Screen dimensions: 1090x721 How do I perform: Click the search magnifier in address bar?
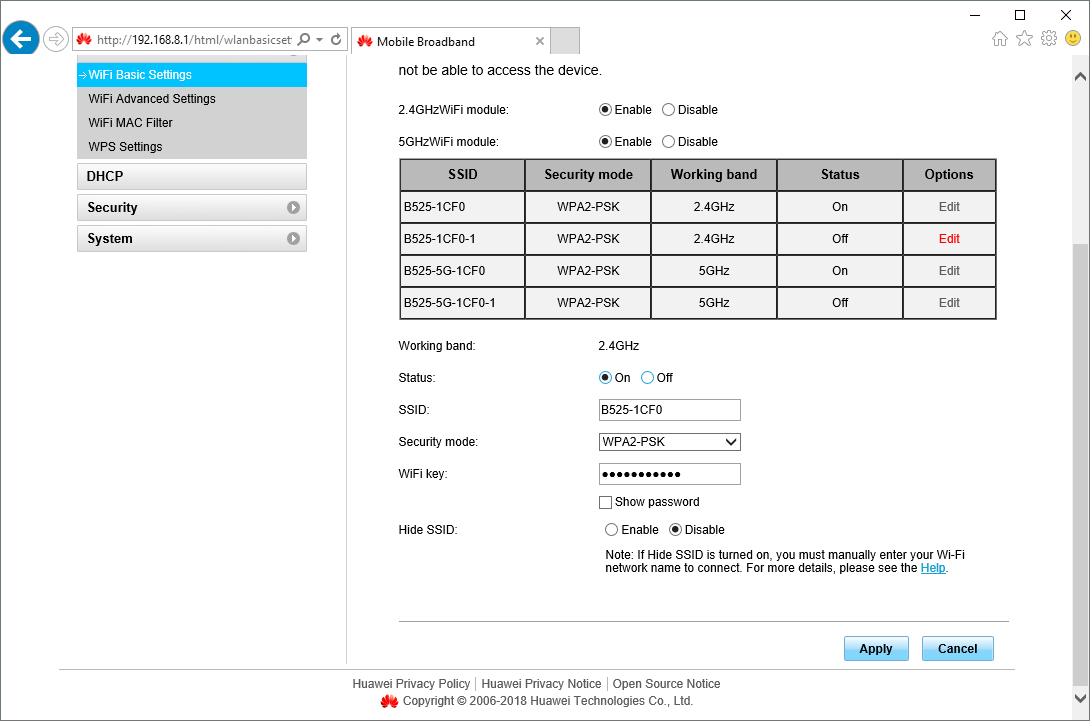304,40
